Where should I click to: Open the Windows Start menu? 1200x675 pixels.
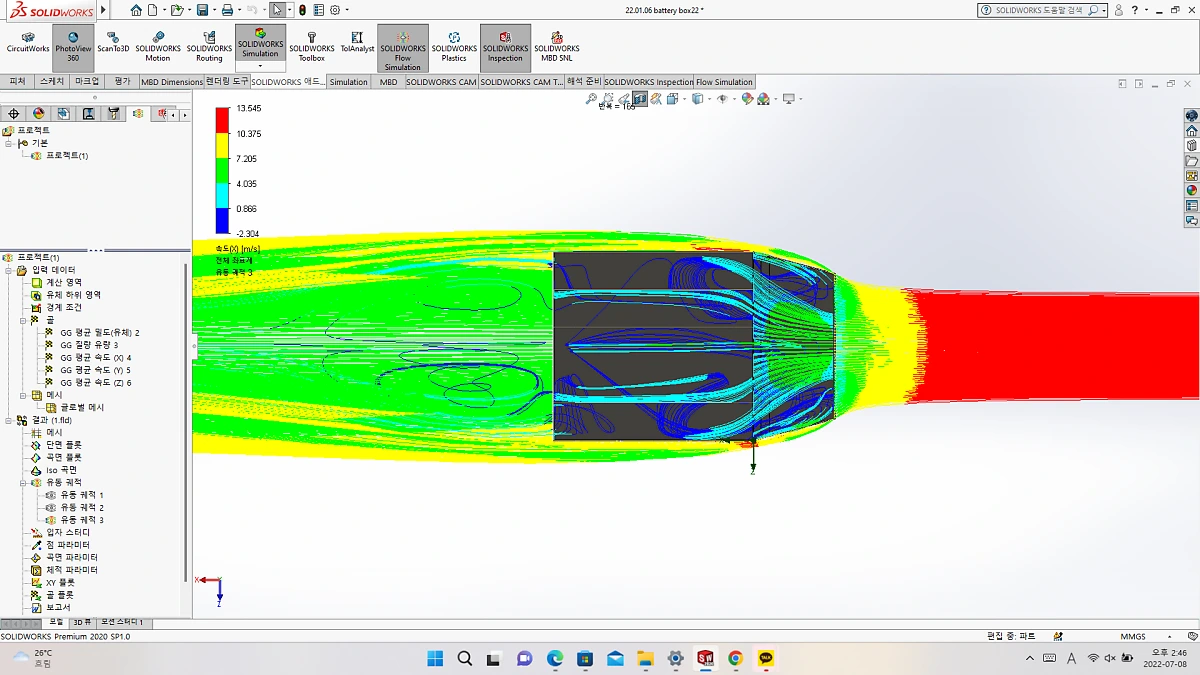[x=435, y=658]
